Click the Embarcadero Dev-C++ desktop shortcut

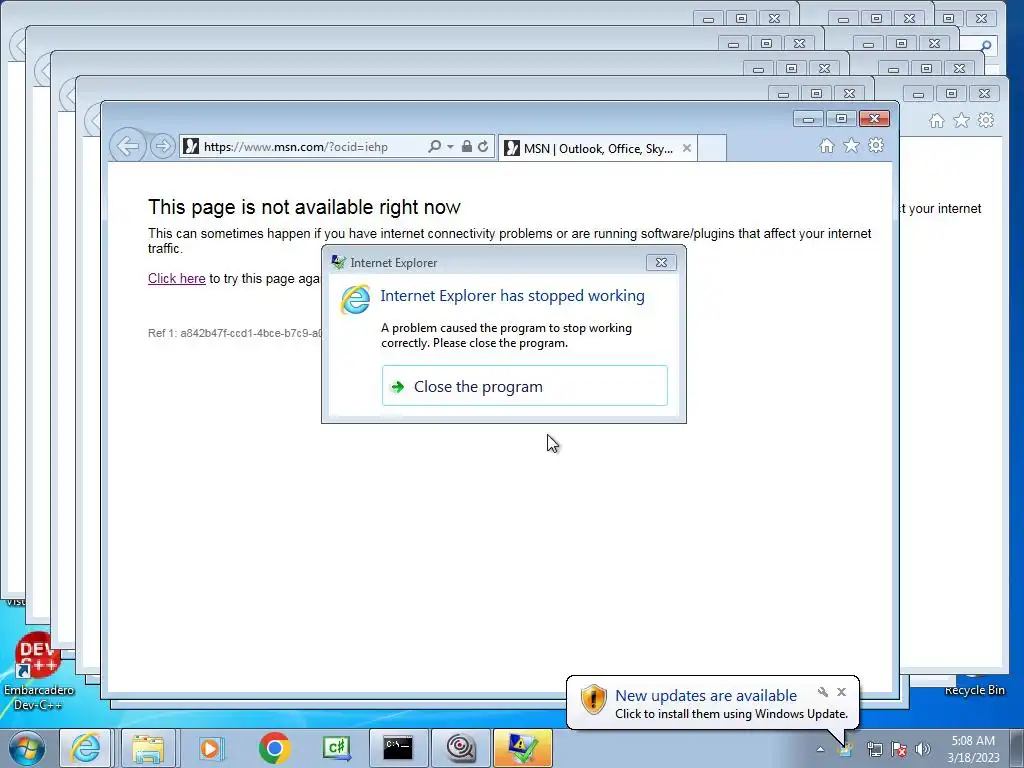click(x=38, y=673)
